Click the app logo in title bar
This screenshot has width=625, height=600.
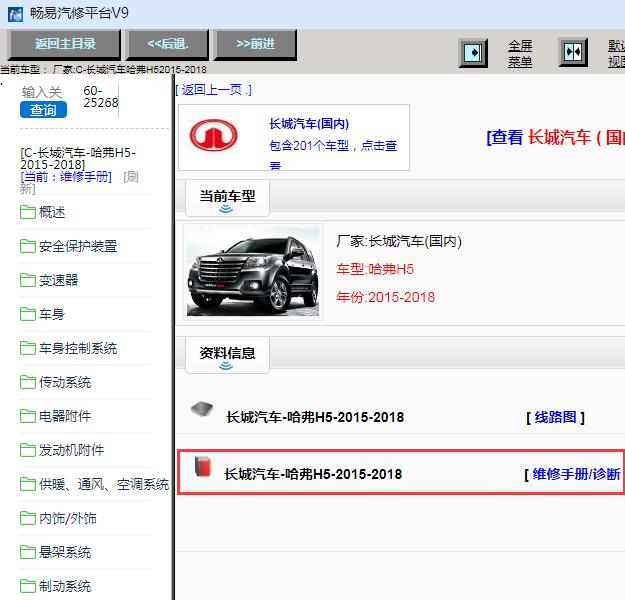point(15,14)
